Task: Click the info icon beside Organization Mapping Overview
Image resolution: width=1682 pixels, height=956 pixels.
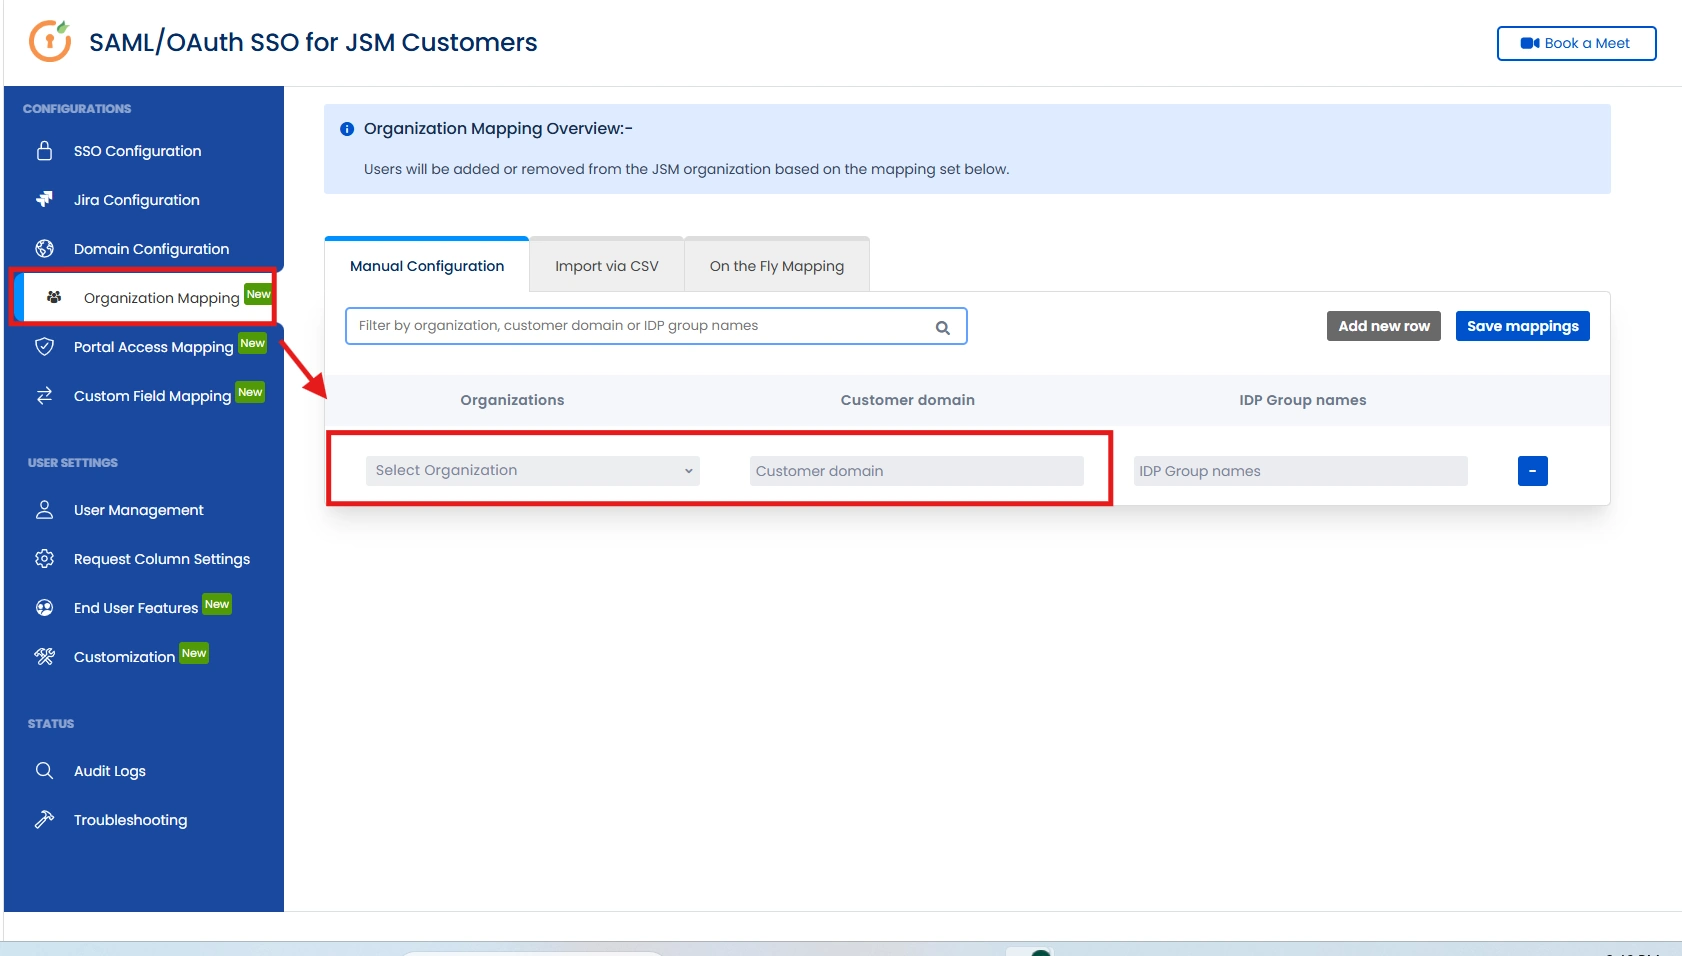Action: [347, 129]
